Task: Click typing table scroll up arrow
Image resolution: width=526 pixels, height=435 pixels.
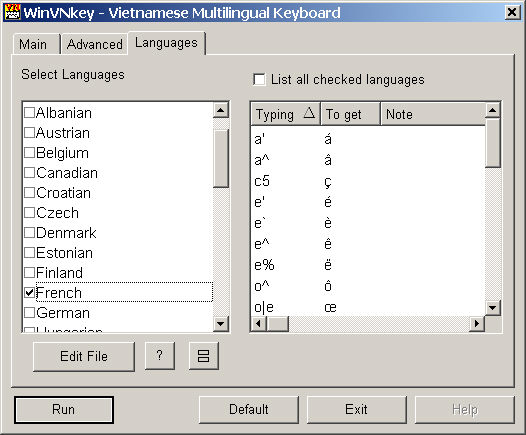Action: [492, 110]
